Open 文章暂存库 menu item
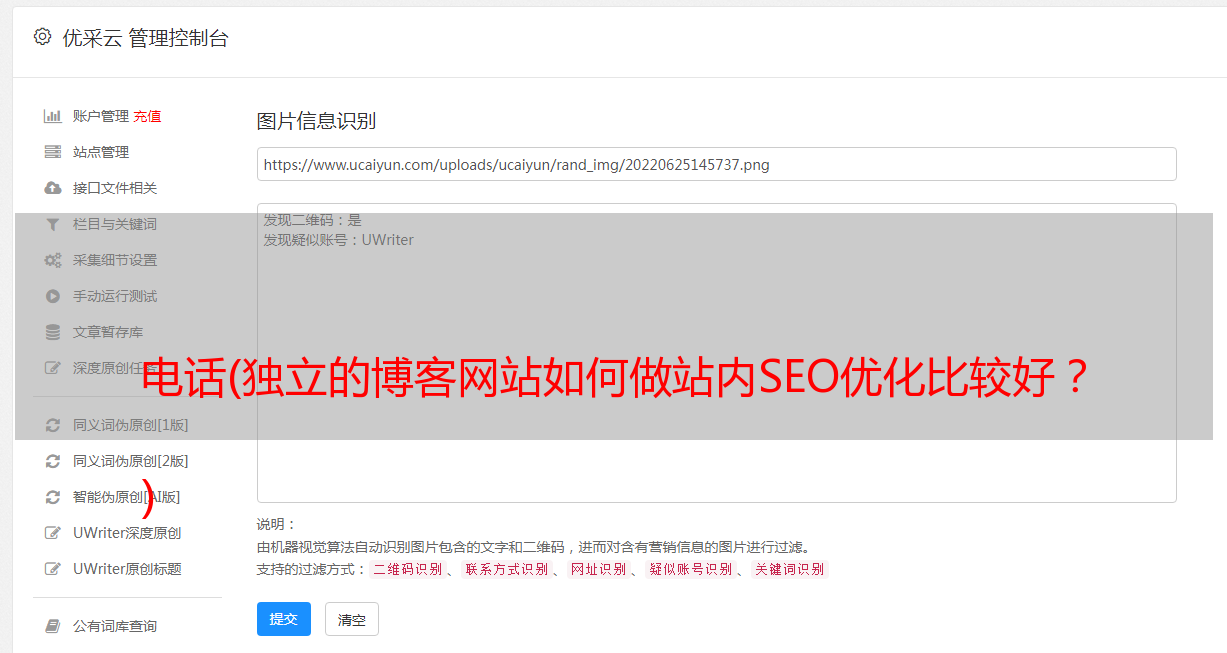 coord(108,332)
